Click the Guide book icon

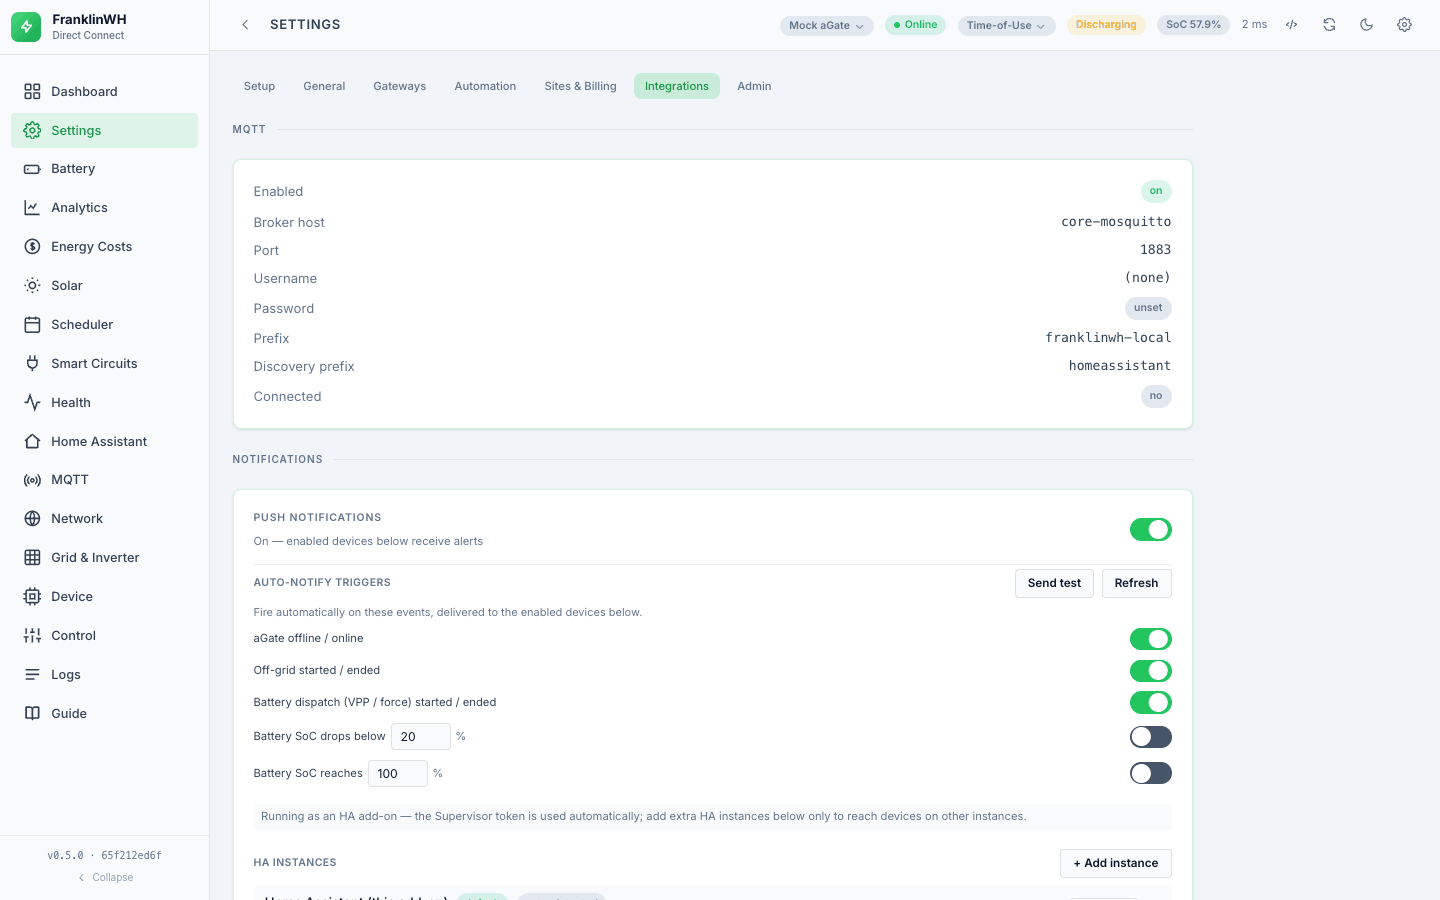(x=32, y=714)
